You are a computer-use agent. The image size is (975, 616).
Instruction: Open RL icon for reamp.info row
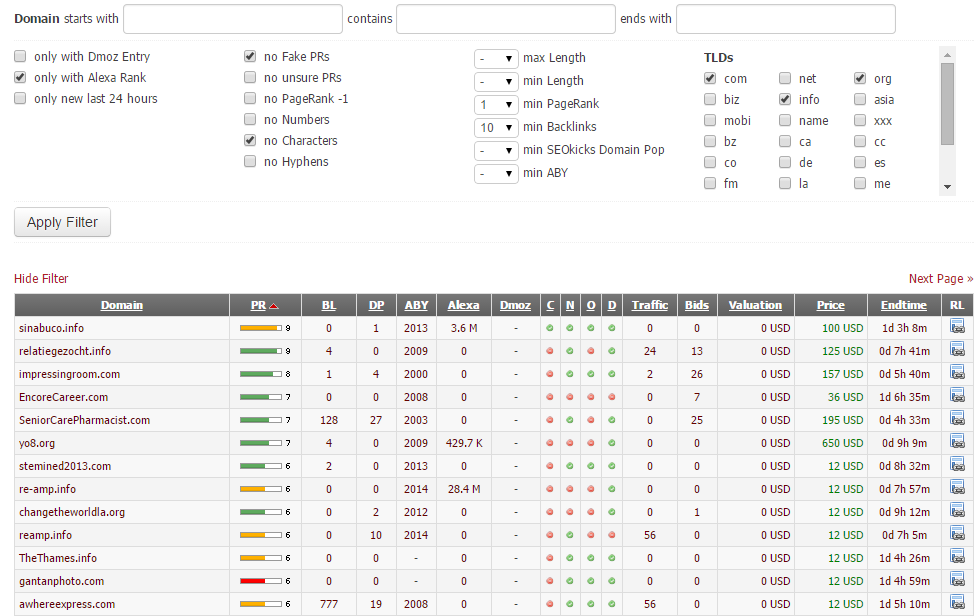coord(957,533)
